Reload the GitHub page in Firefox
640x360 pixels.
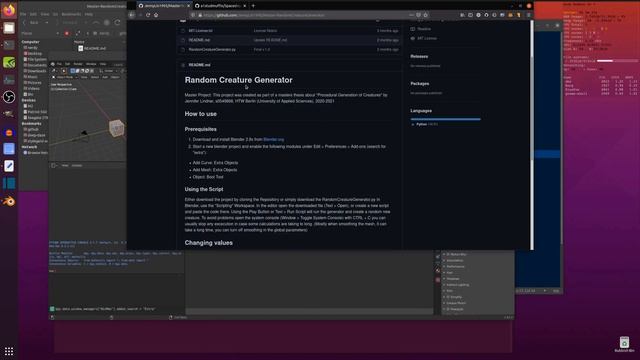click(x=148, y=15)
